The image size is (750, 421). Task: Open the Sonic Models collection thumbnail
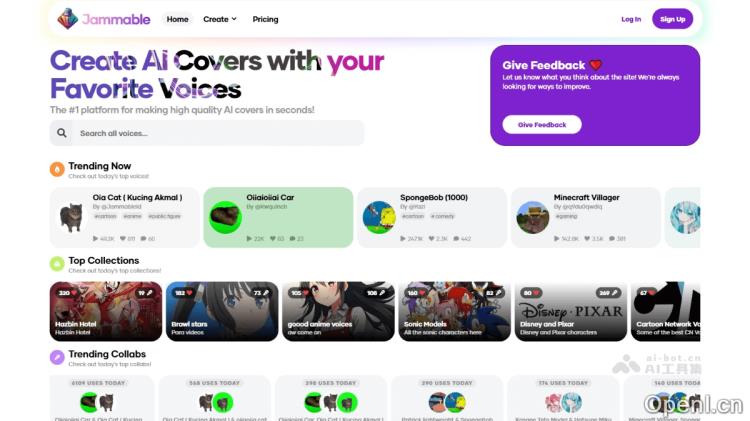[x=454, y=311]
